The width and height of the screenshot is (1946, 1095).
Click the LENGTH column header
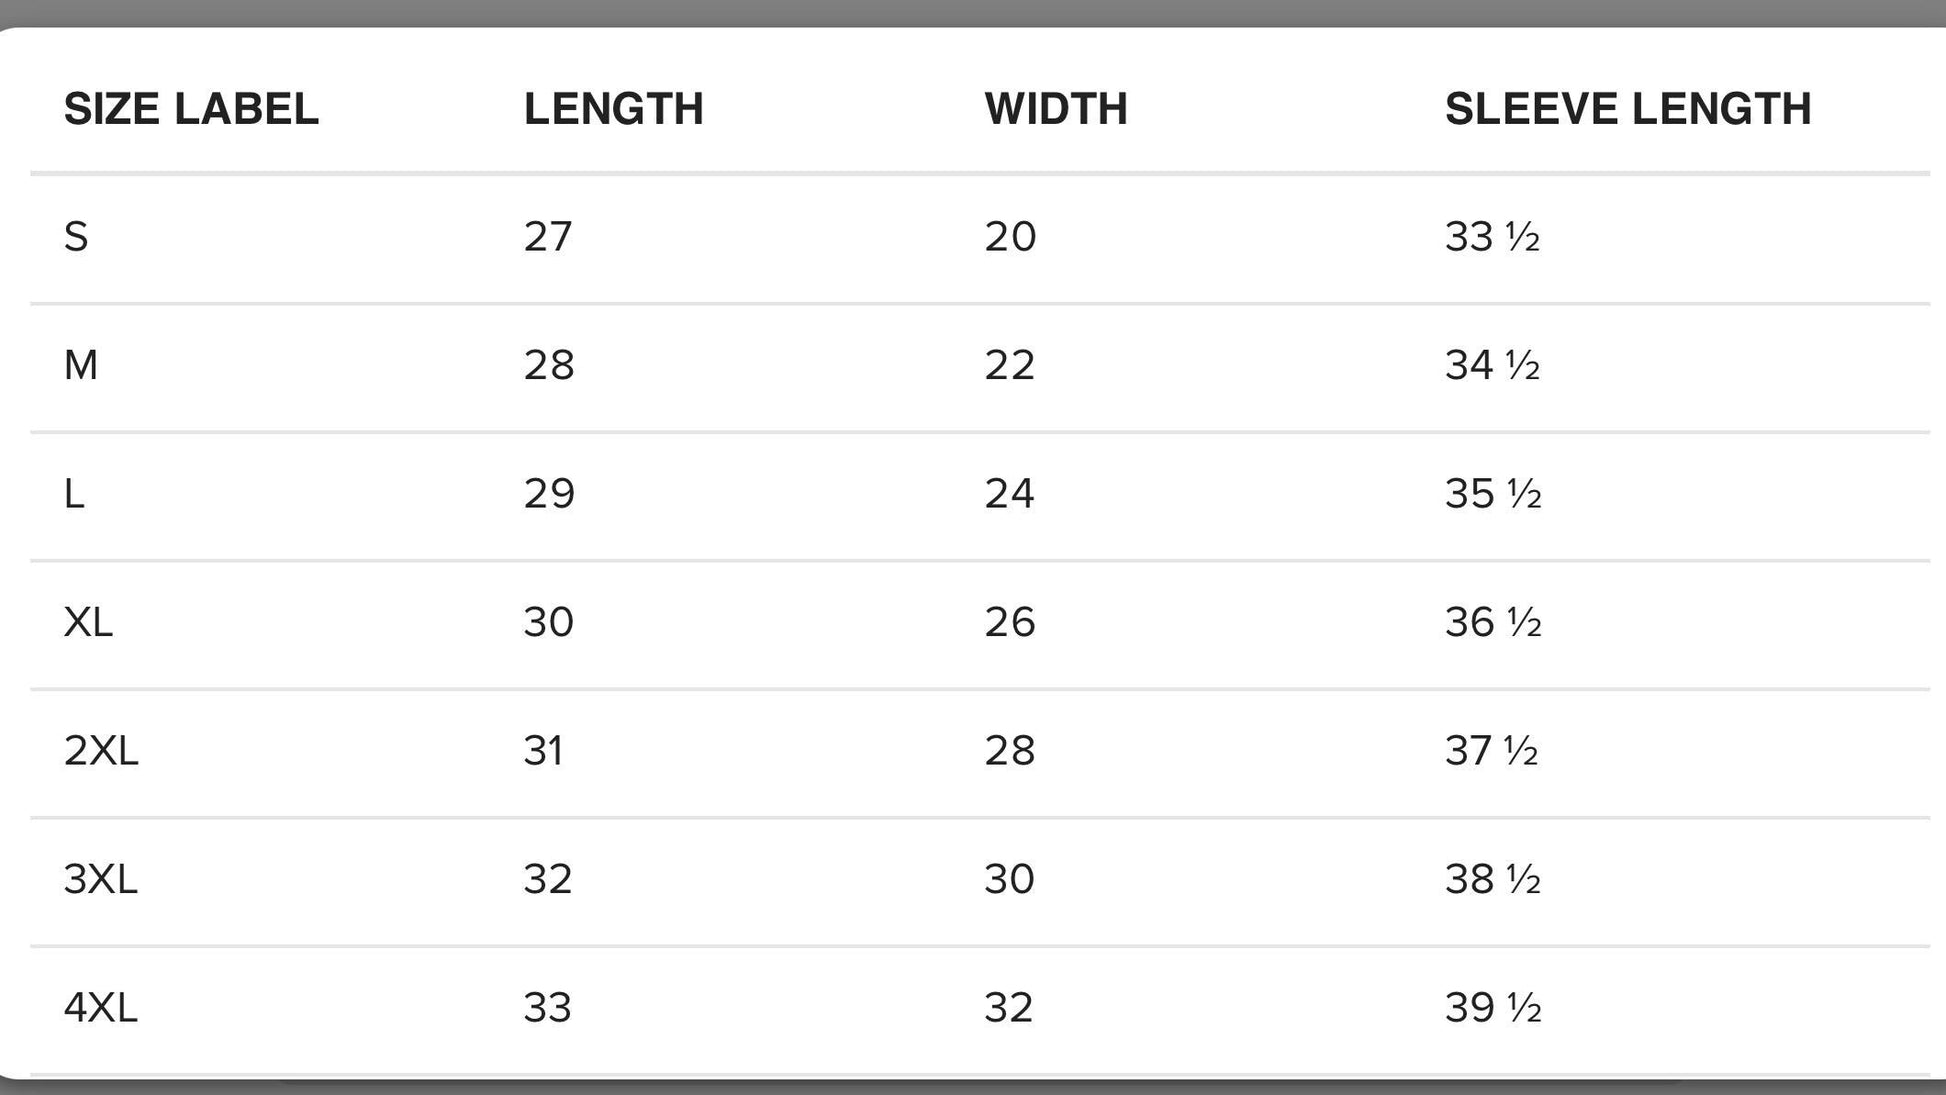point(613,109)
